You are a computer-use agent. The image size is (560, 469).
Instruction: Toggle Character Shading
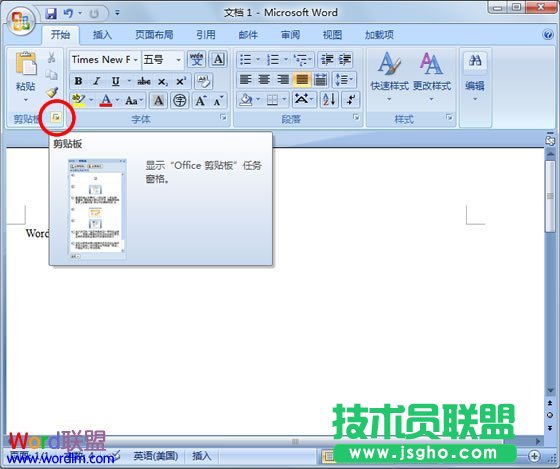click(x=158, y=100)
